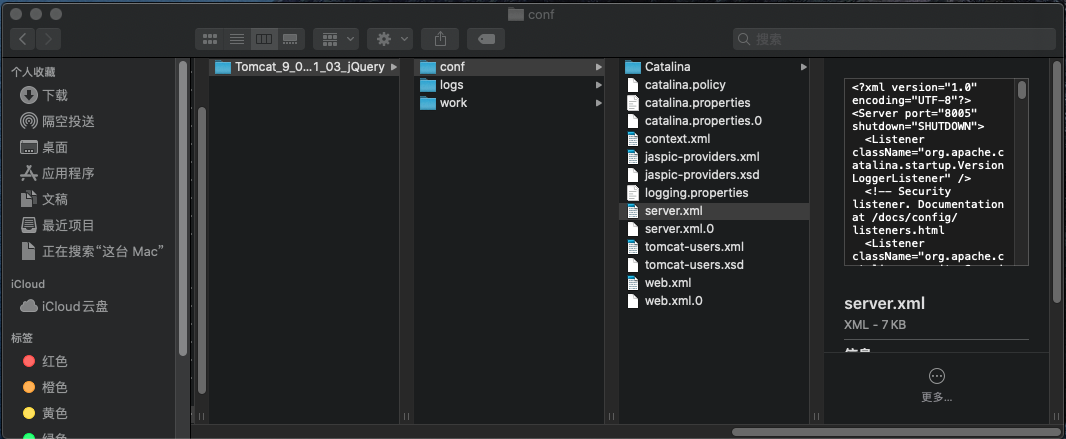Switch to icon view
1066x439 pixels.
209,39
